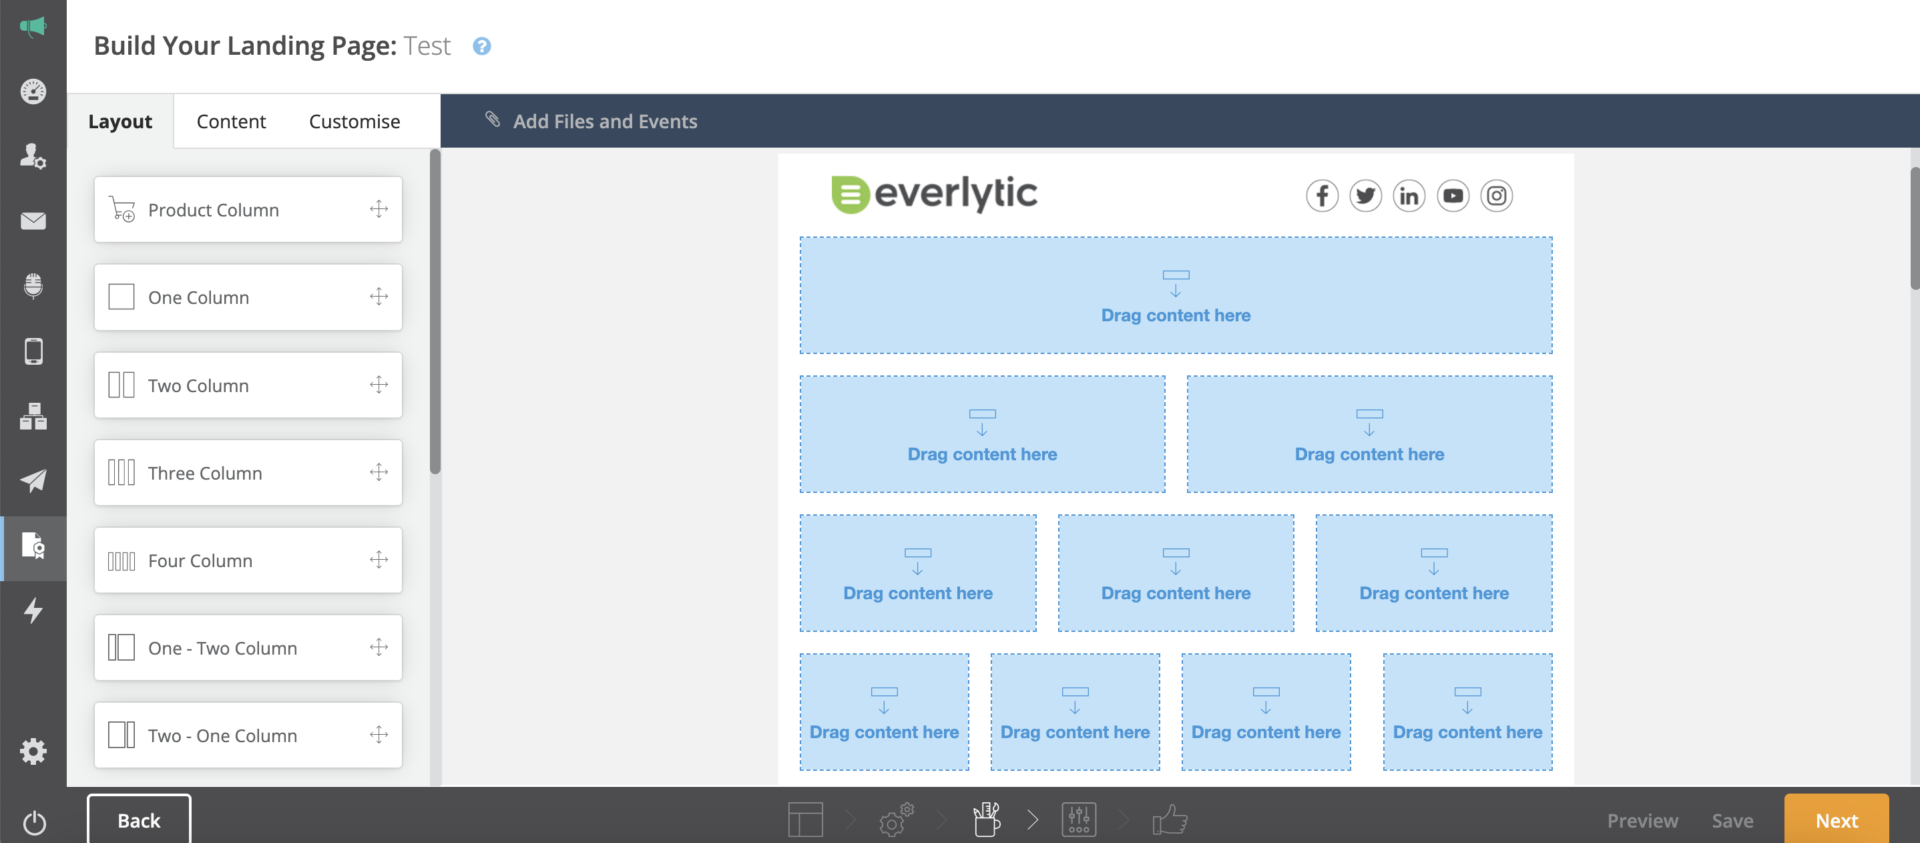Click the thumbs-up step icon in footer
The image size is (1920, 843).
[x=1169, y=821]
